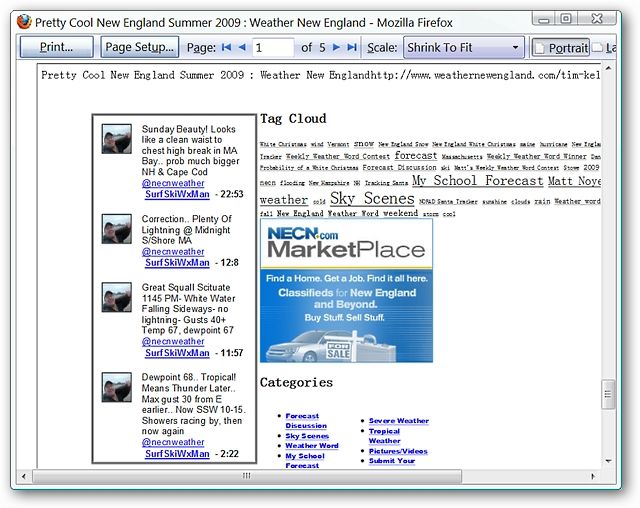The height and width of the screenshot is (508, 640).
Task: Click the Categories heading
Action: [296, 382]
